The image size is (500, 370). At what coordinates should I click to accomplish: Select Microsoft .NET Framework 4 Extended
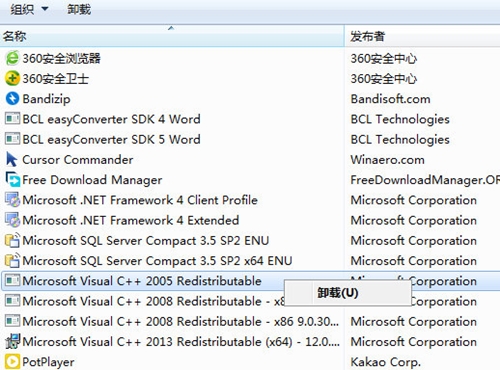point(131,220)
